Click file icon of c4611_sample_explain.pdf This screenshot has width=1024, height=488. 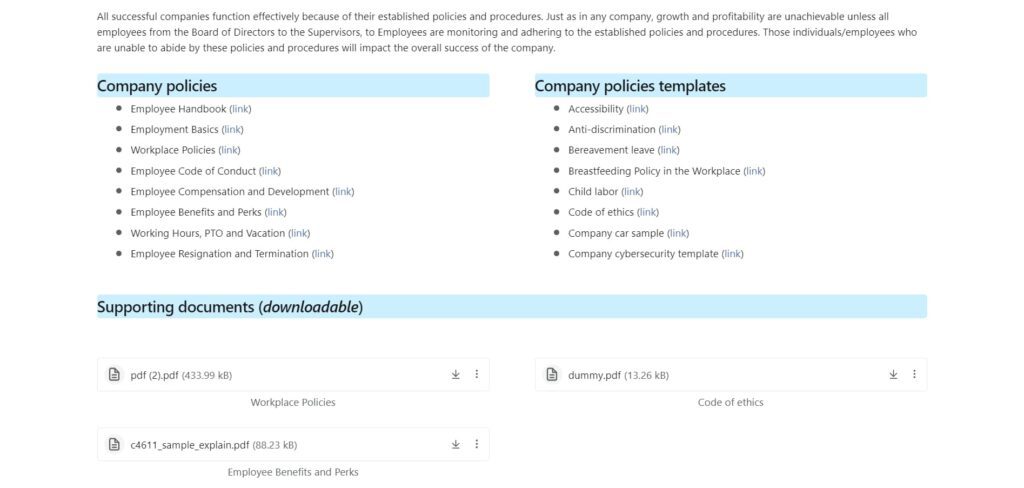(114, 445)
